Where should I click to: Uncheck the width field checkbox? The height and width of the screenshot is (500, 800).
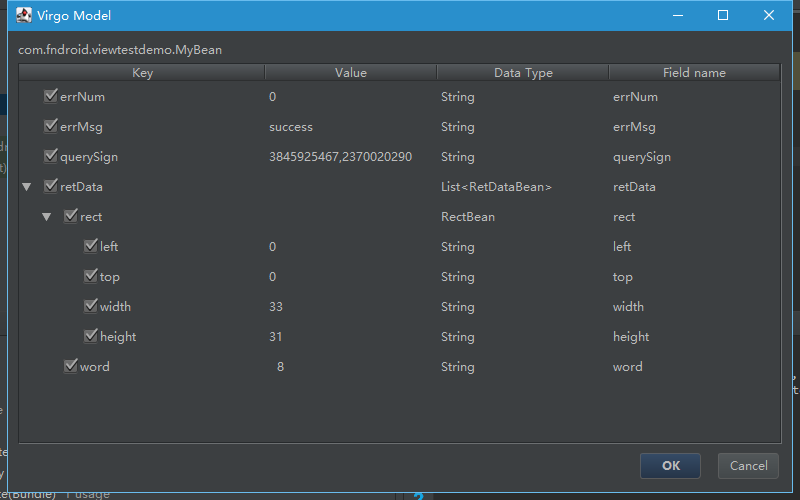(91, 307)
